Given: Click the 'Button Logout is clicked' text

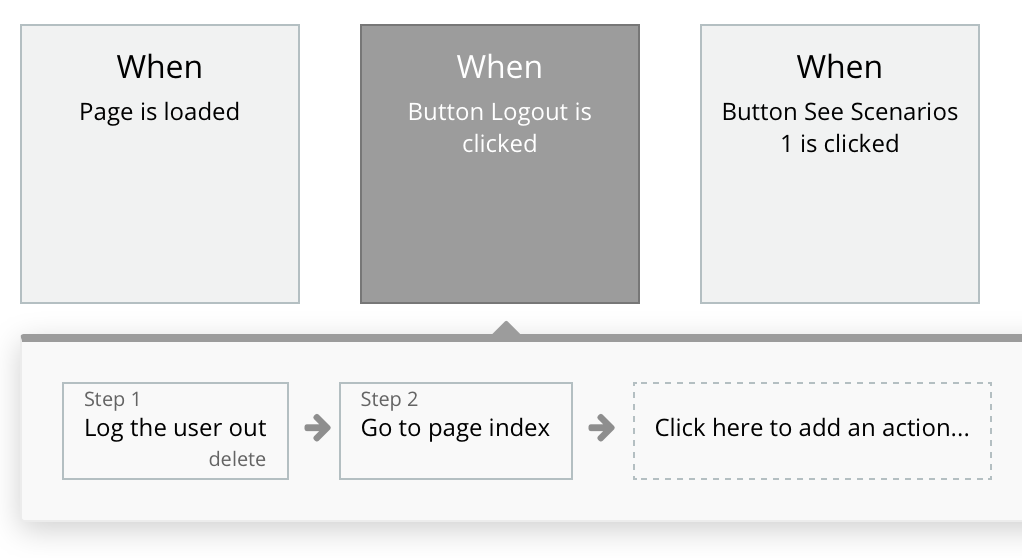Looking at the screenshot, I should coord(499,127).
